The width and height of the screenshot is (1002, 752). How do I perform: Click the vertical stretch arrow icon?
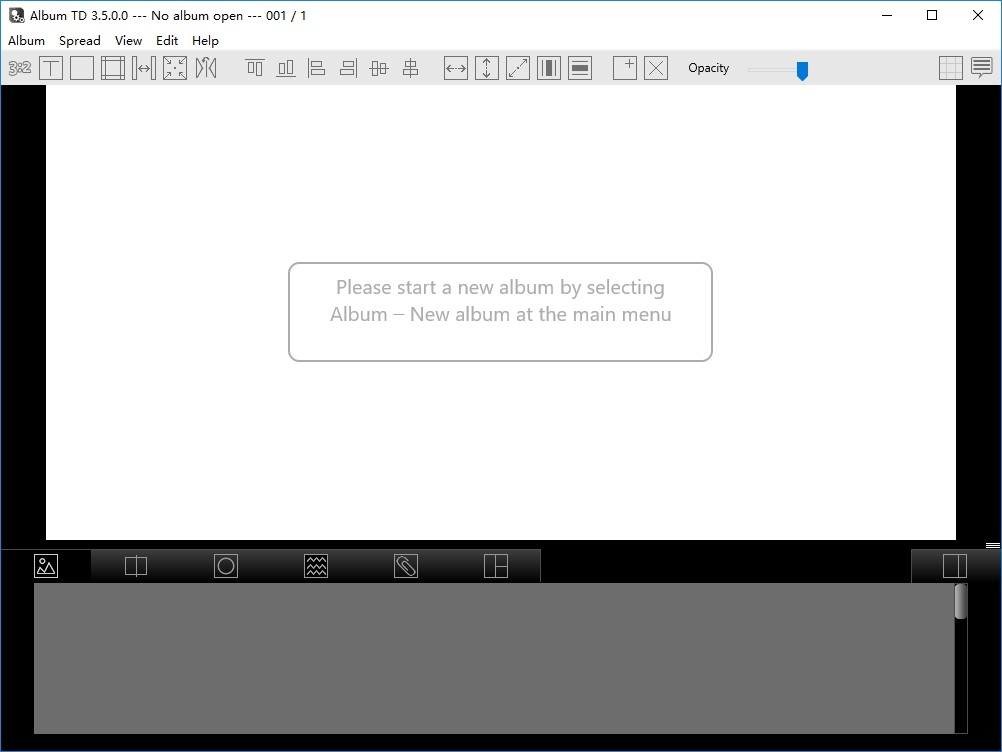(x=487, y=68)
